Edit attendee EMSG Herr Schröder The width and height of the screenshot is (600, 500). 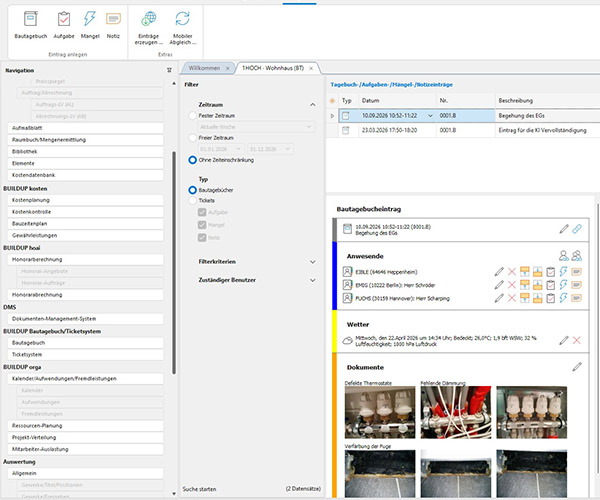tap(499, 285)
